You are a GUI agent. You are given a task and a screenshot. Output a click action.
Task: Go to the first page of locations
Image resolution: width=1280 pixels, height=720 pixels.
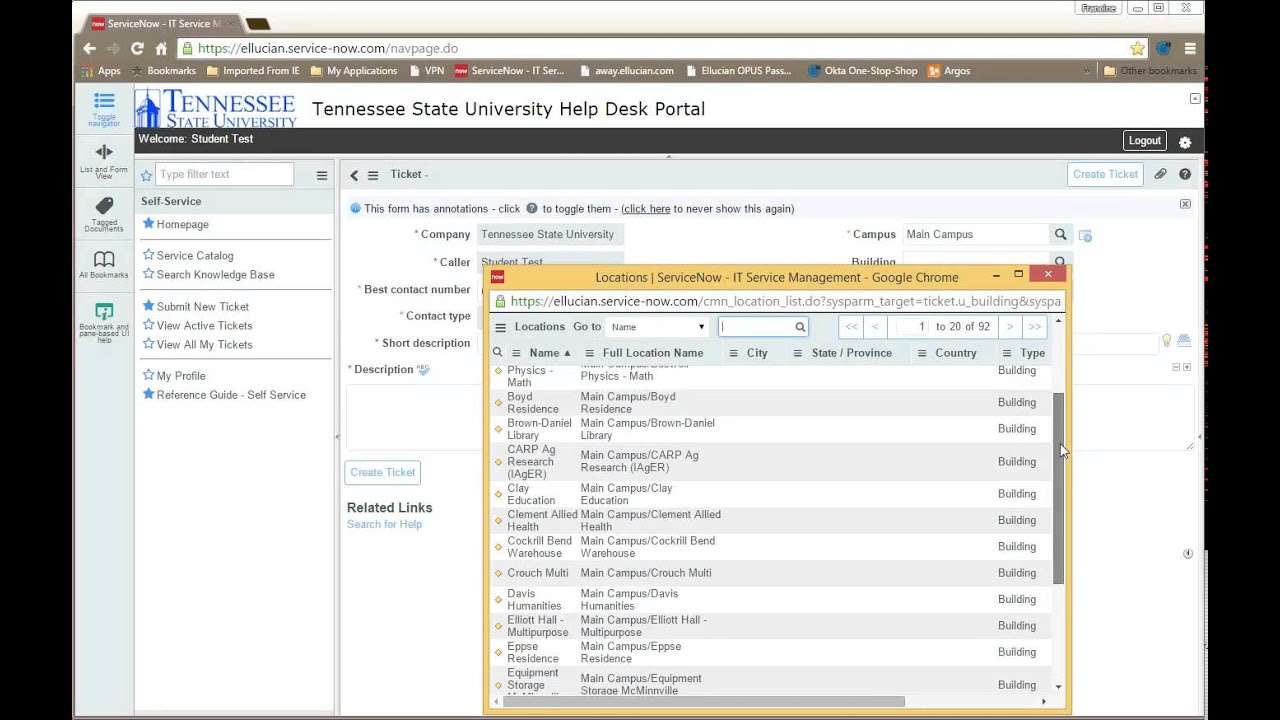pyautogui.click(x=851, y=327)
